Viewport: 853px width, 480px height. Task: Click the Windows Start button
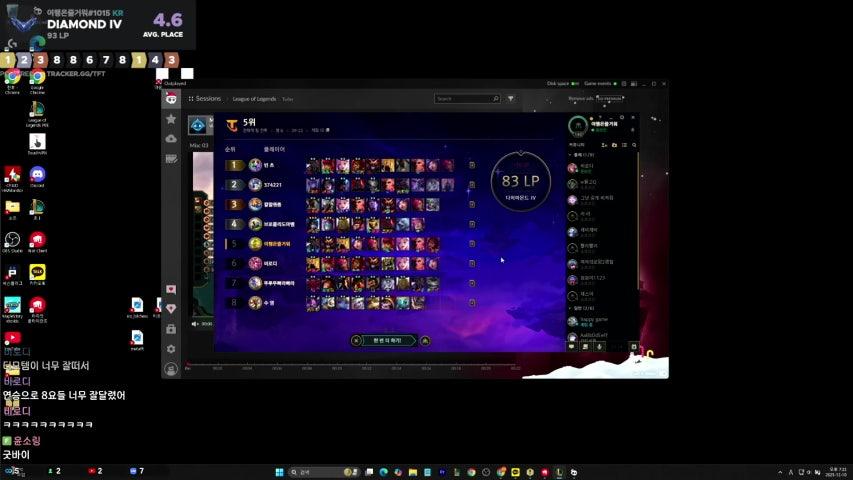tap(279, 472)
